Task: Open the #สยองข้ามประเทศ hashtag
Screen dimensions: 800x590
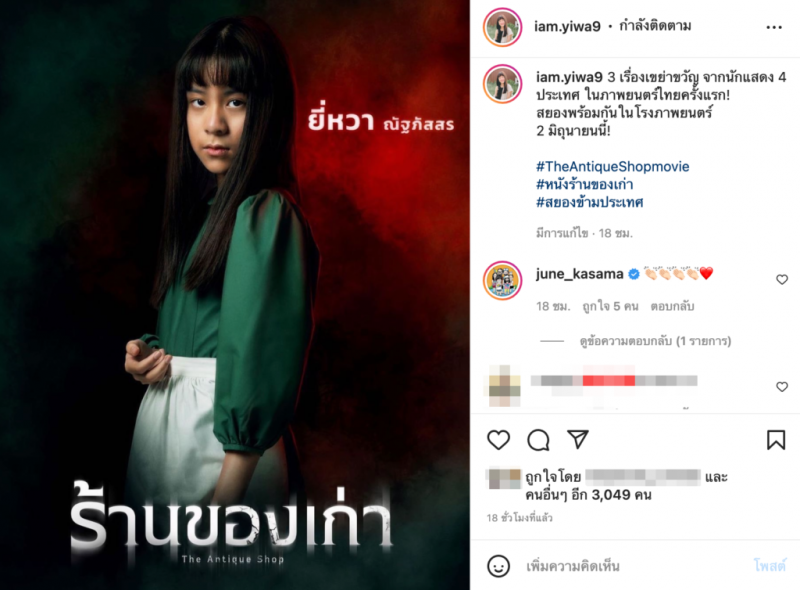Action: coord(589,202)
